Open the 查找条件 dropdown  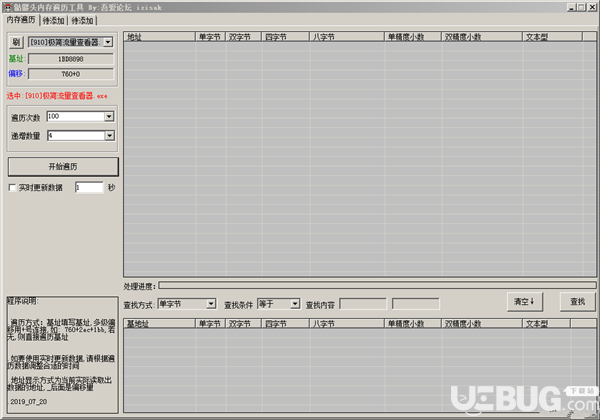(x=295, y=304)
